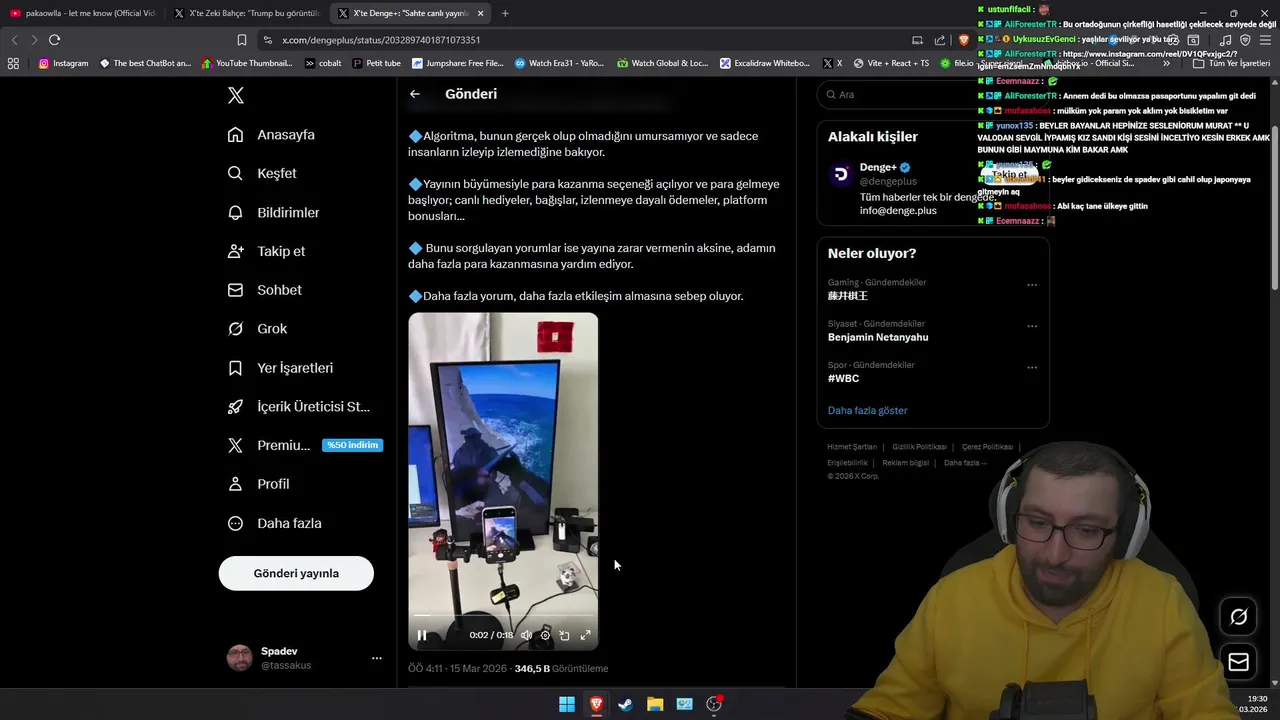Image resolution: width=1280 pixels, height=720 pixels.
Task: Open Petit tube bookmark
Action: (376, 63)
